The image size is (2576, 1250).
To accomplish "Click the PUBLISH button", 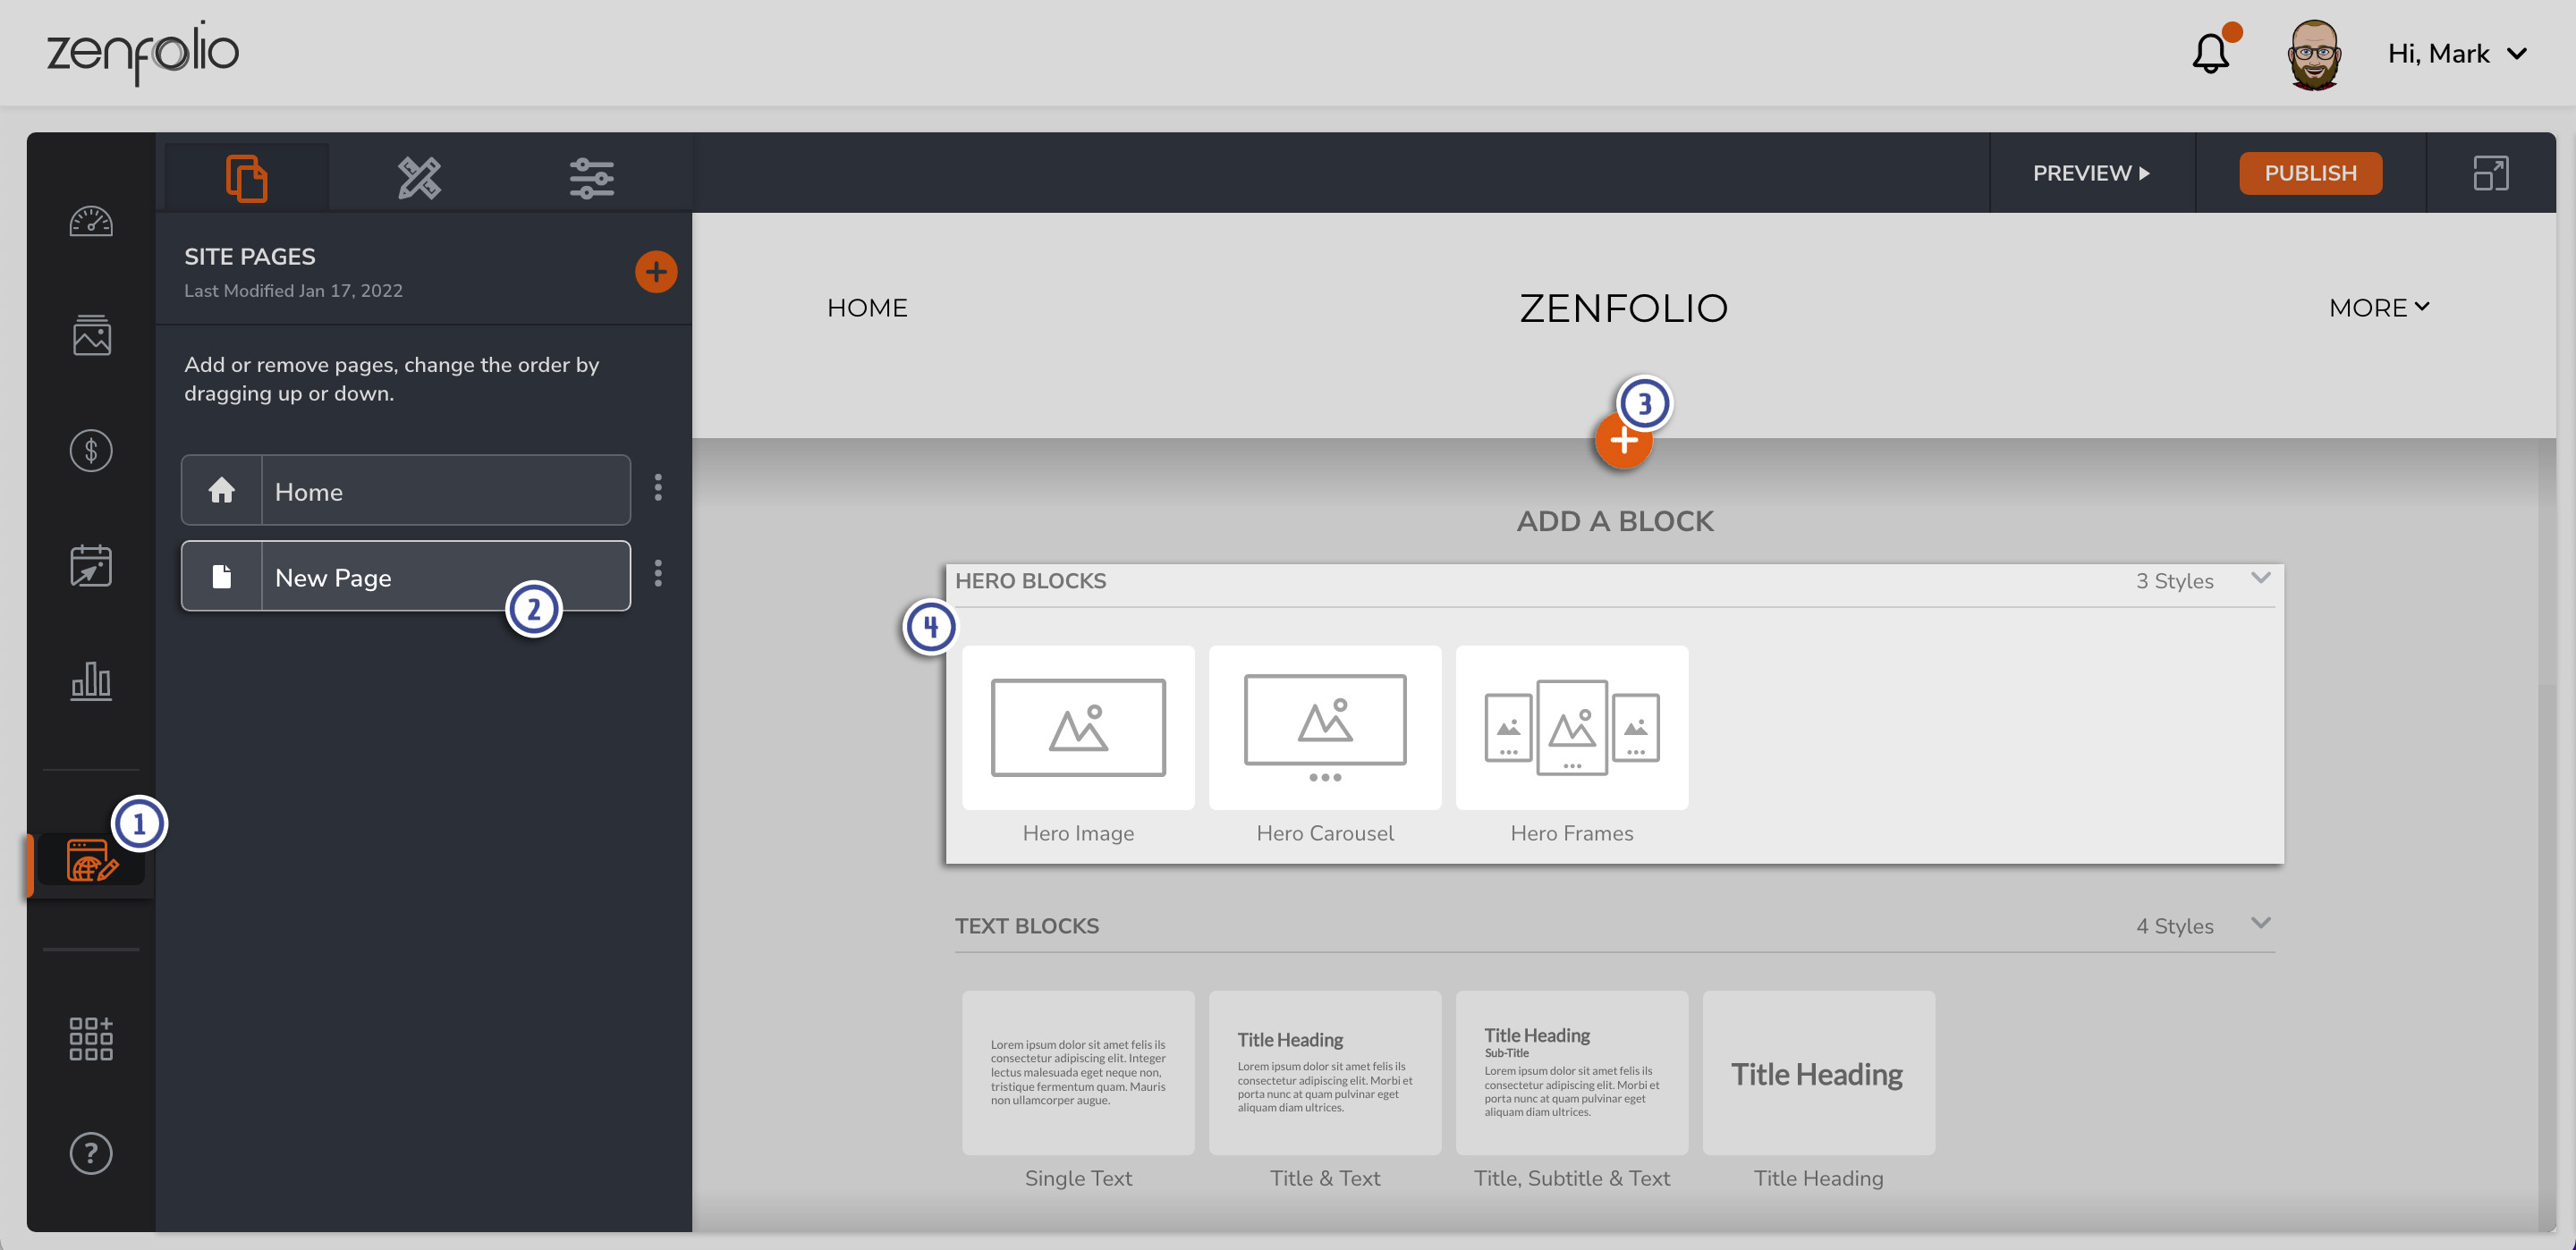I will point(2310,172).
